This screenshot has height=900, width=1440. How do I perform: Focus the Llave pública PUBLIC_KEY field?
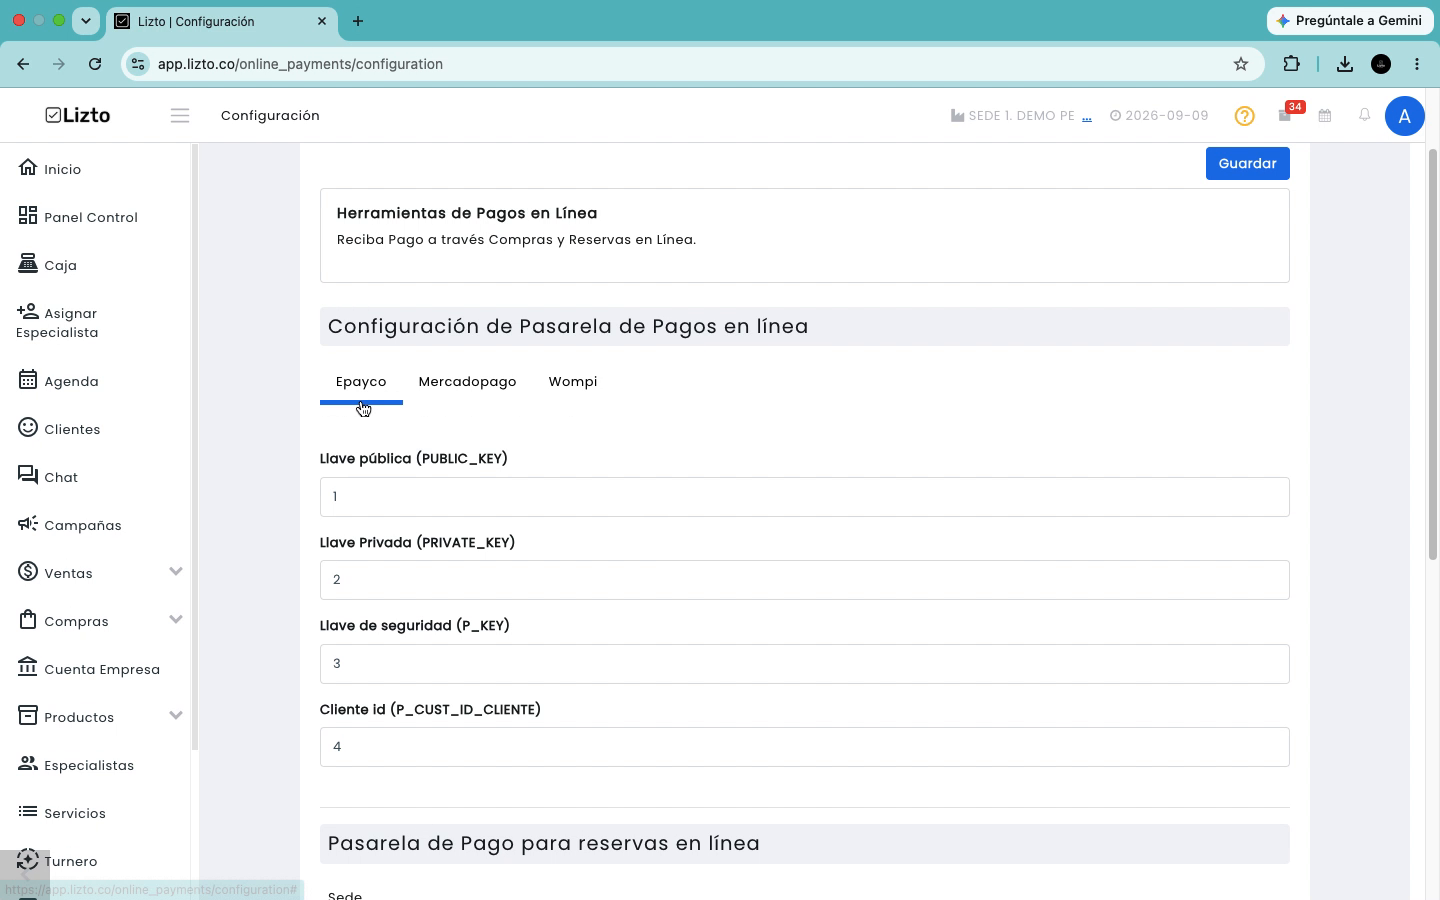coord(804,497)
